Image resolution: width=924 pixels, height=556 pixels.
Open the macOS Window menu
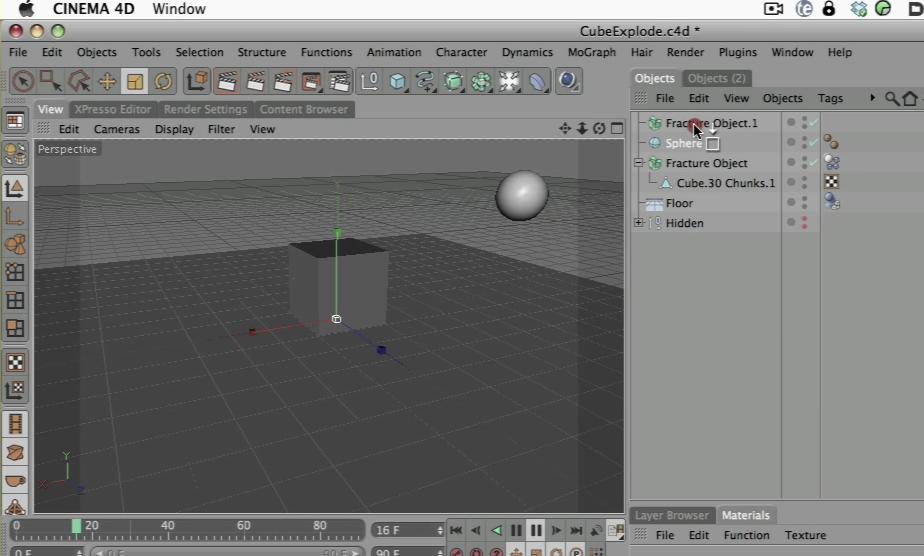179,9
